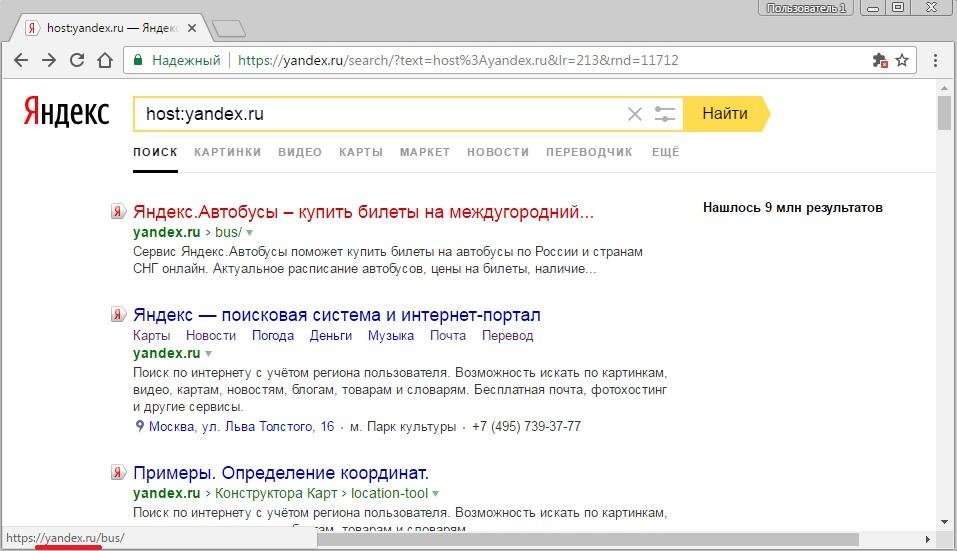Bookmark this page with the star icon
The image size is (957, 551).
(902, 60)
